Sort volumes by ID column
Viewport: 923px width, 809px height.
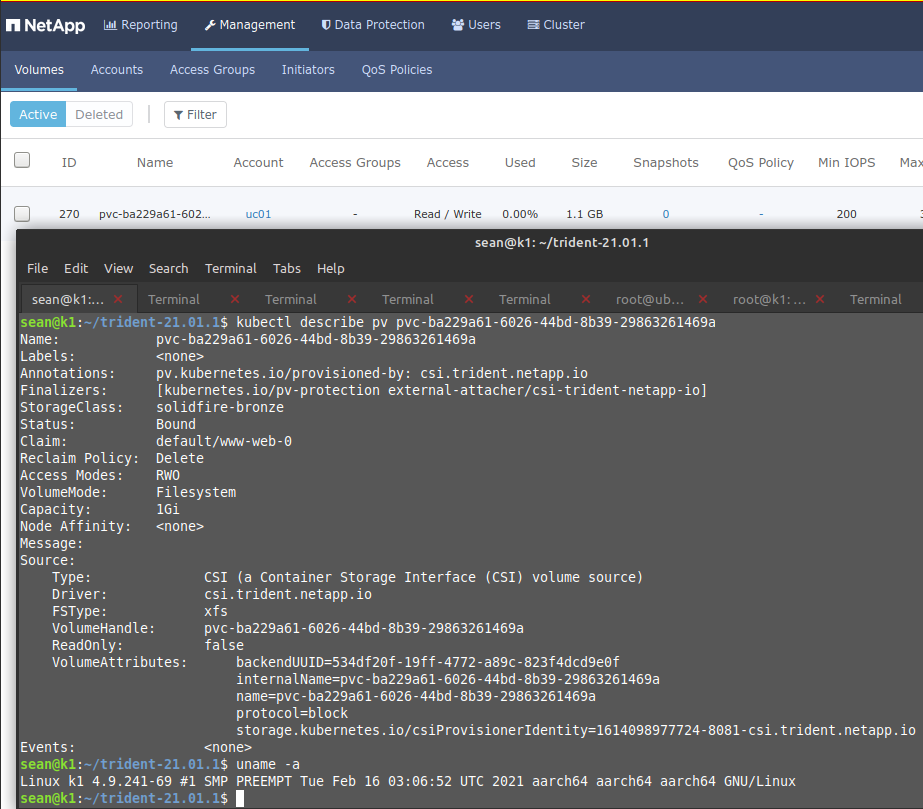click(69, 163)
